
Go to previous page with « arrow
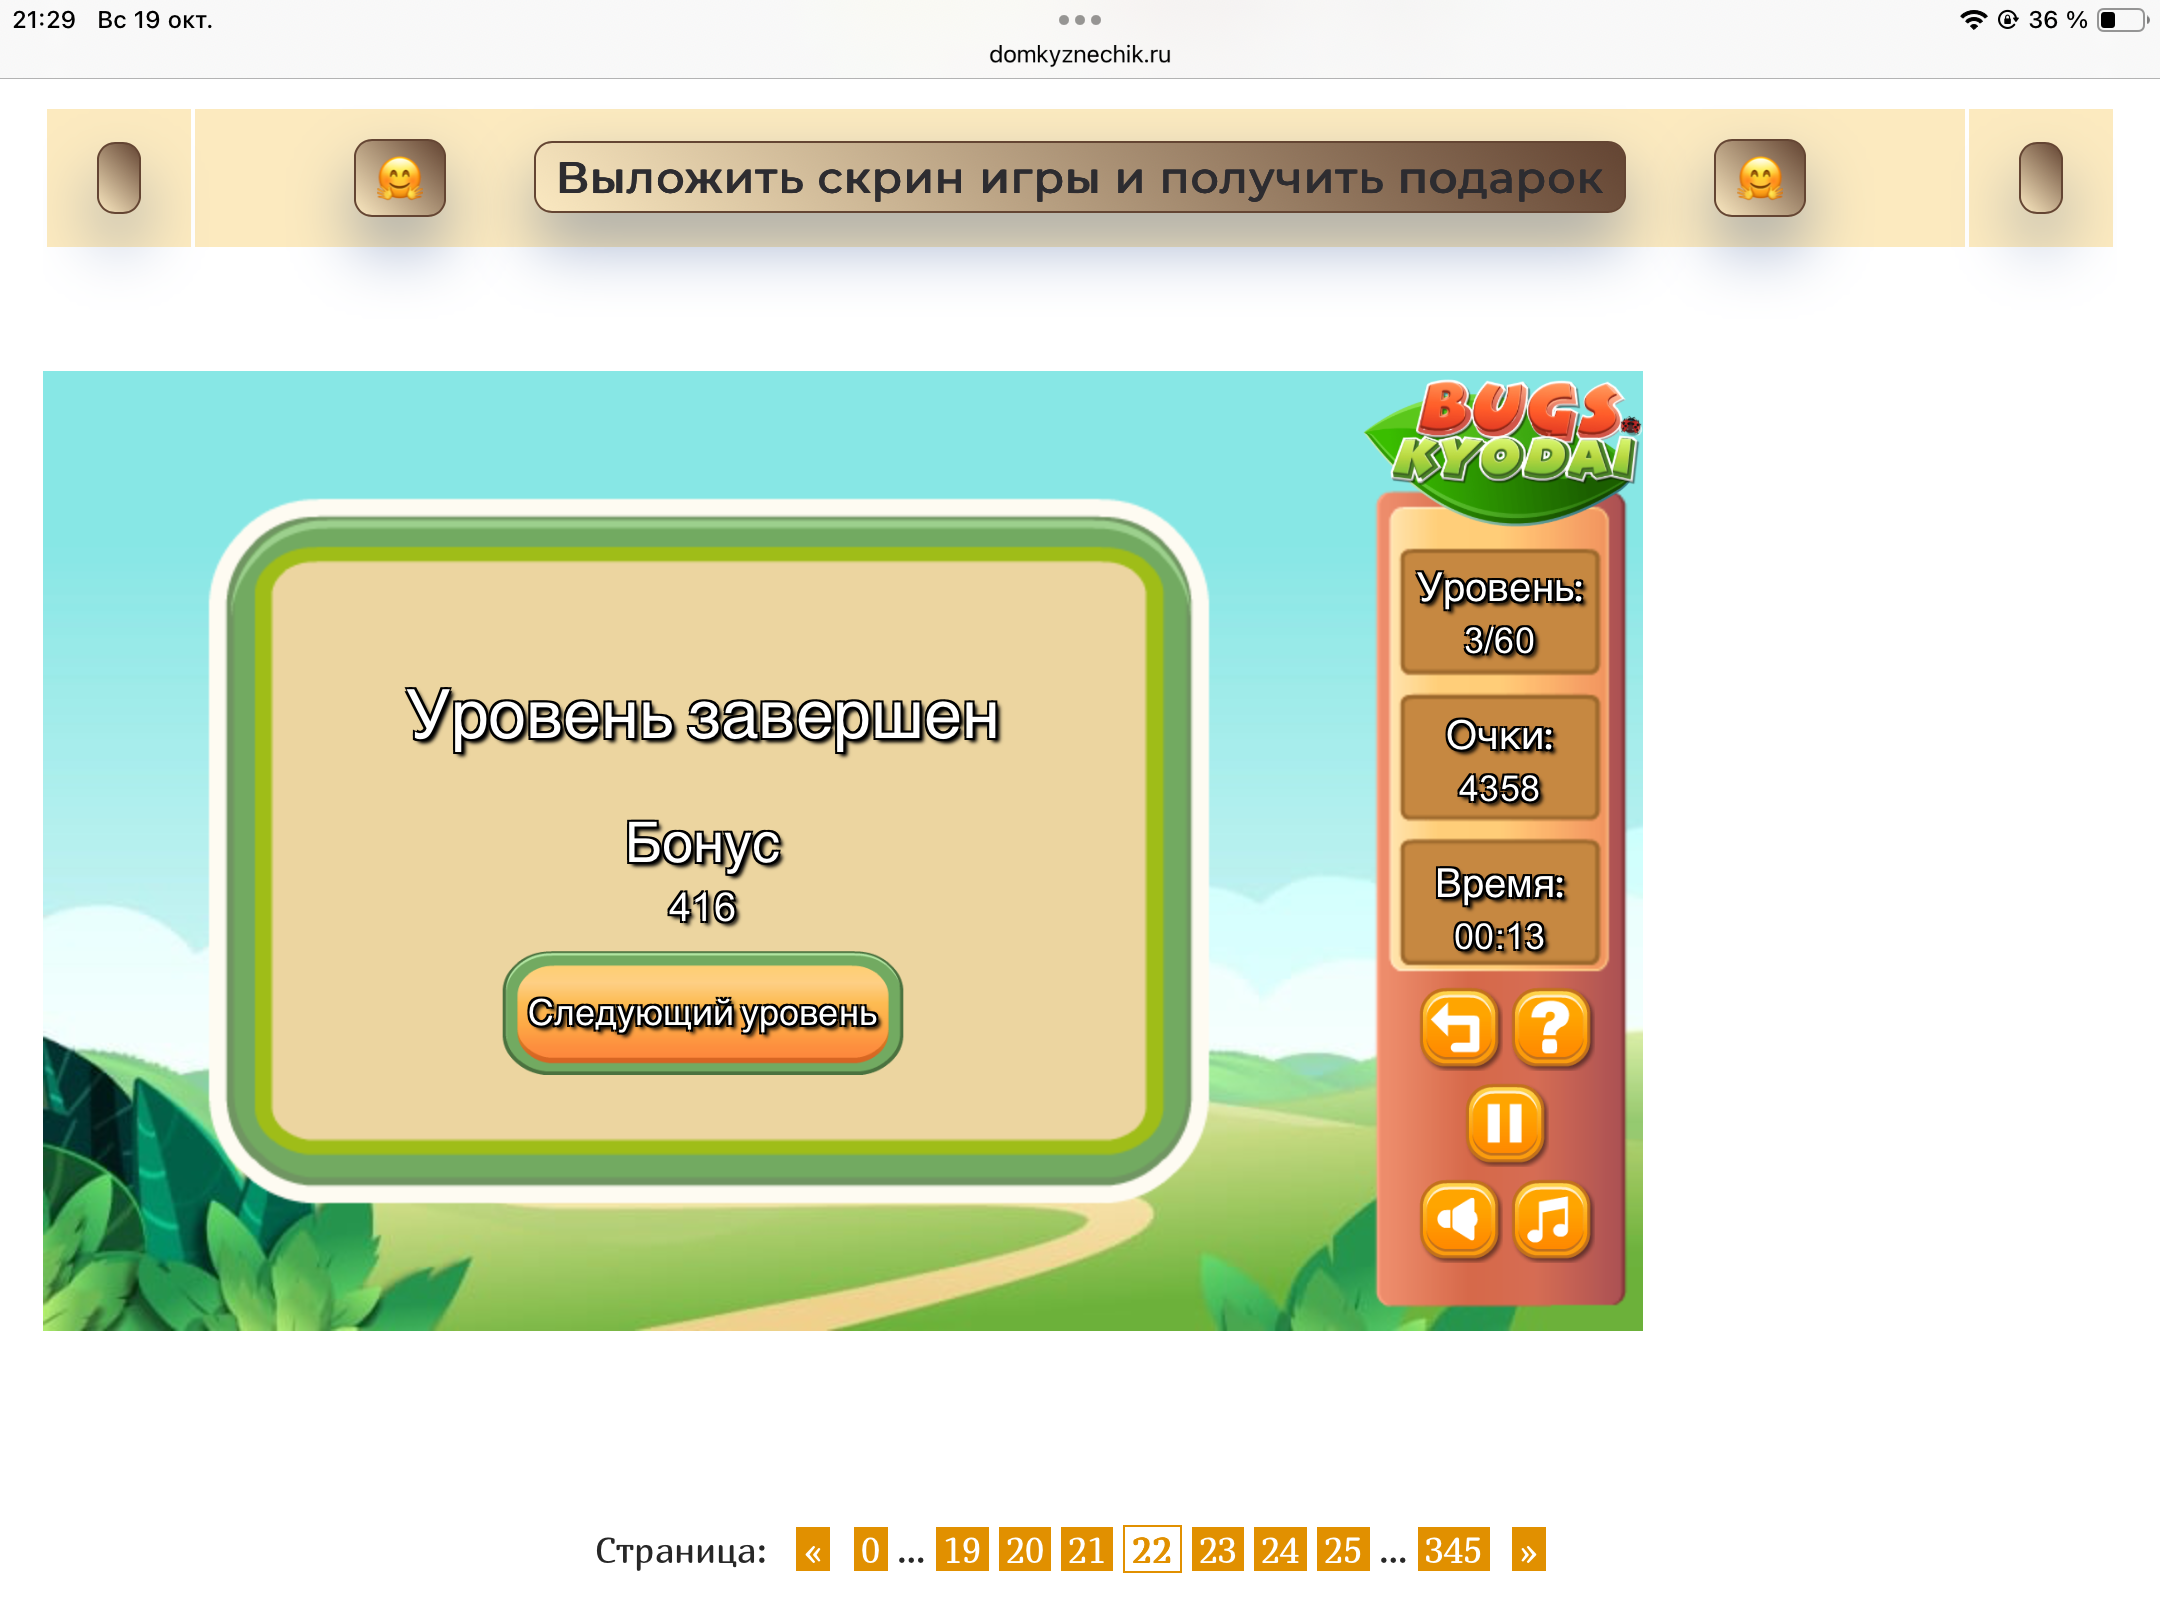(813, 1550)
